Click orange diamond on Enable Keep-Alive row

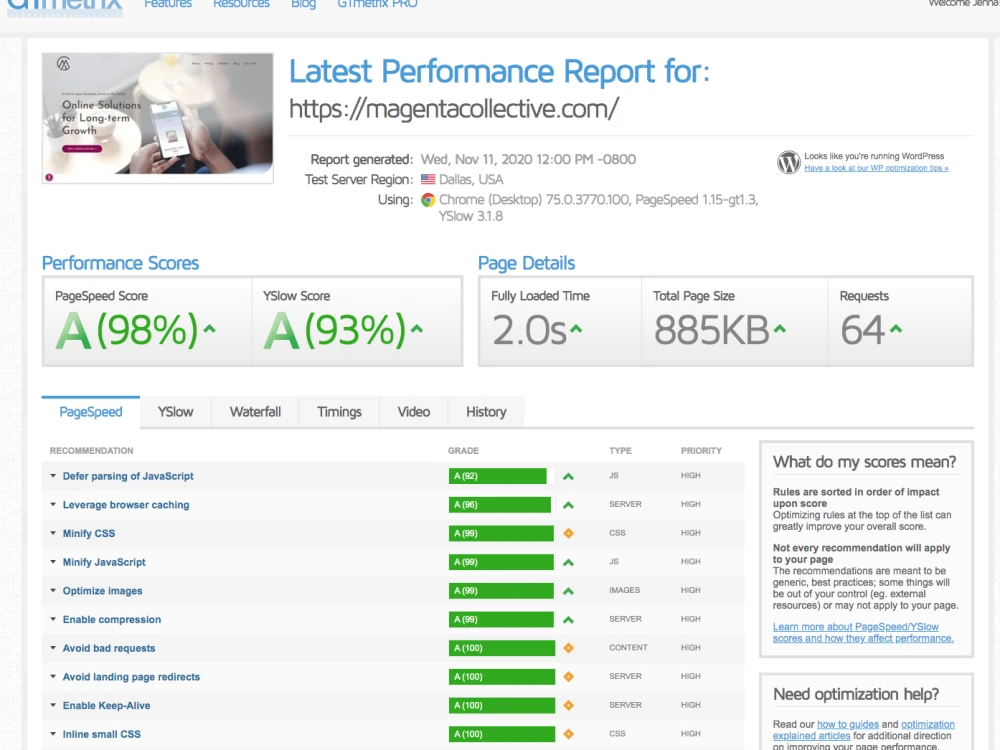[568, 705]
